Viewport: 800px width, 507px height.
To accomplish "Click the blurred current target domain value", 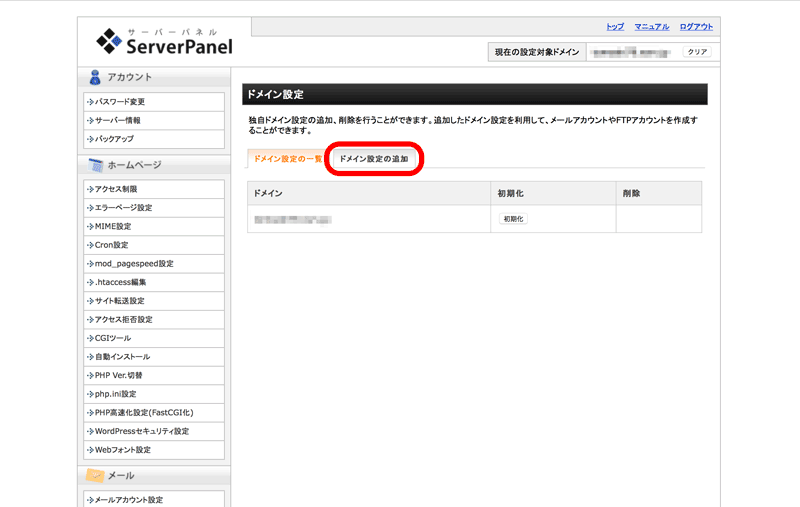I will (631, 52).
